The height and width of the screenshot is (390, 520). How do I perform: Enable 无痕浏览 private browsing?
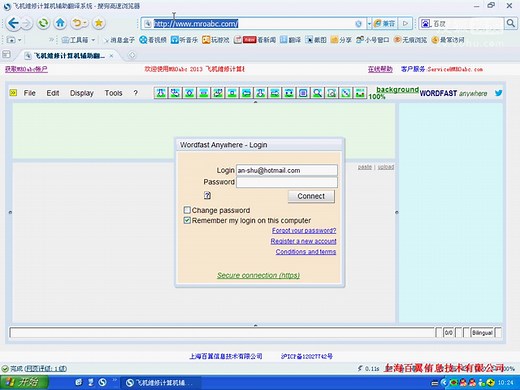(410, 40)
